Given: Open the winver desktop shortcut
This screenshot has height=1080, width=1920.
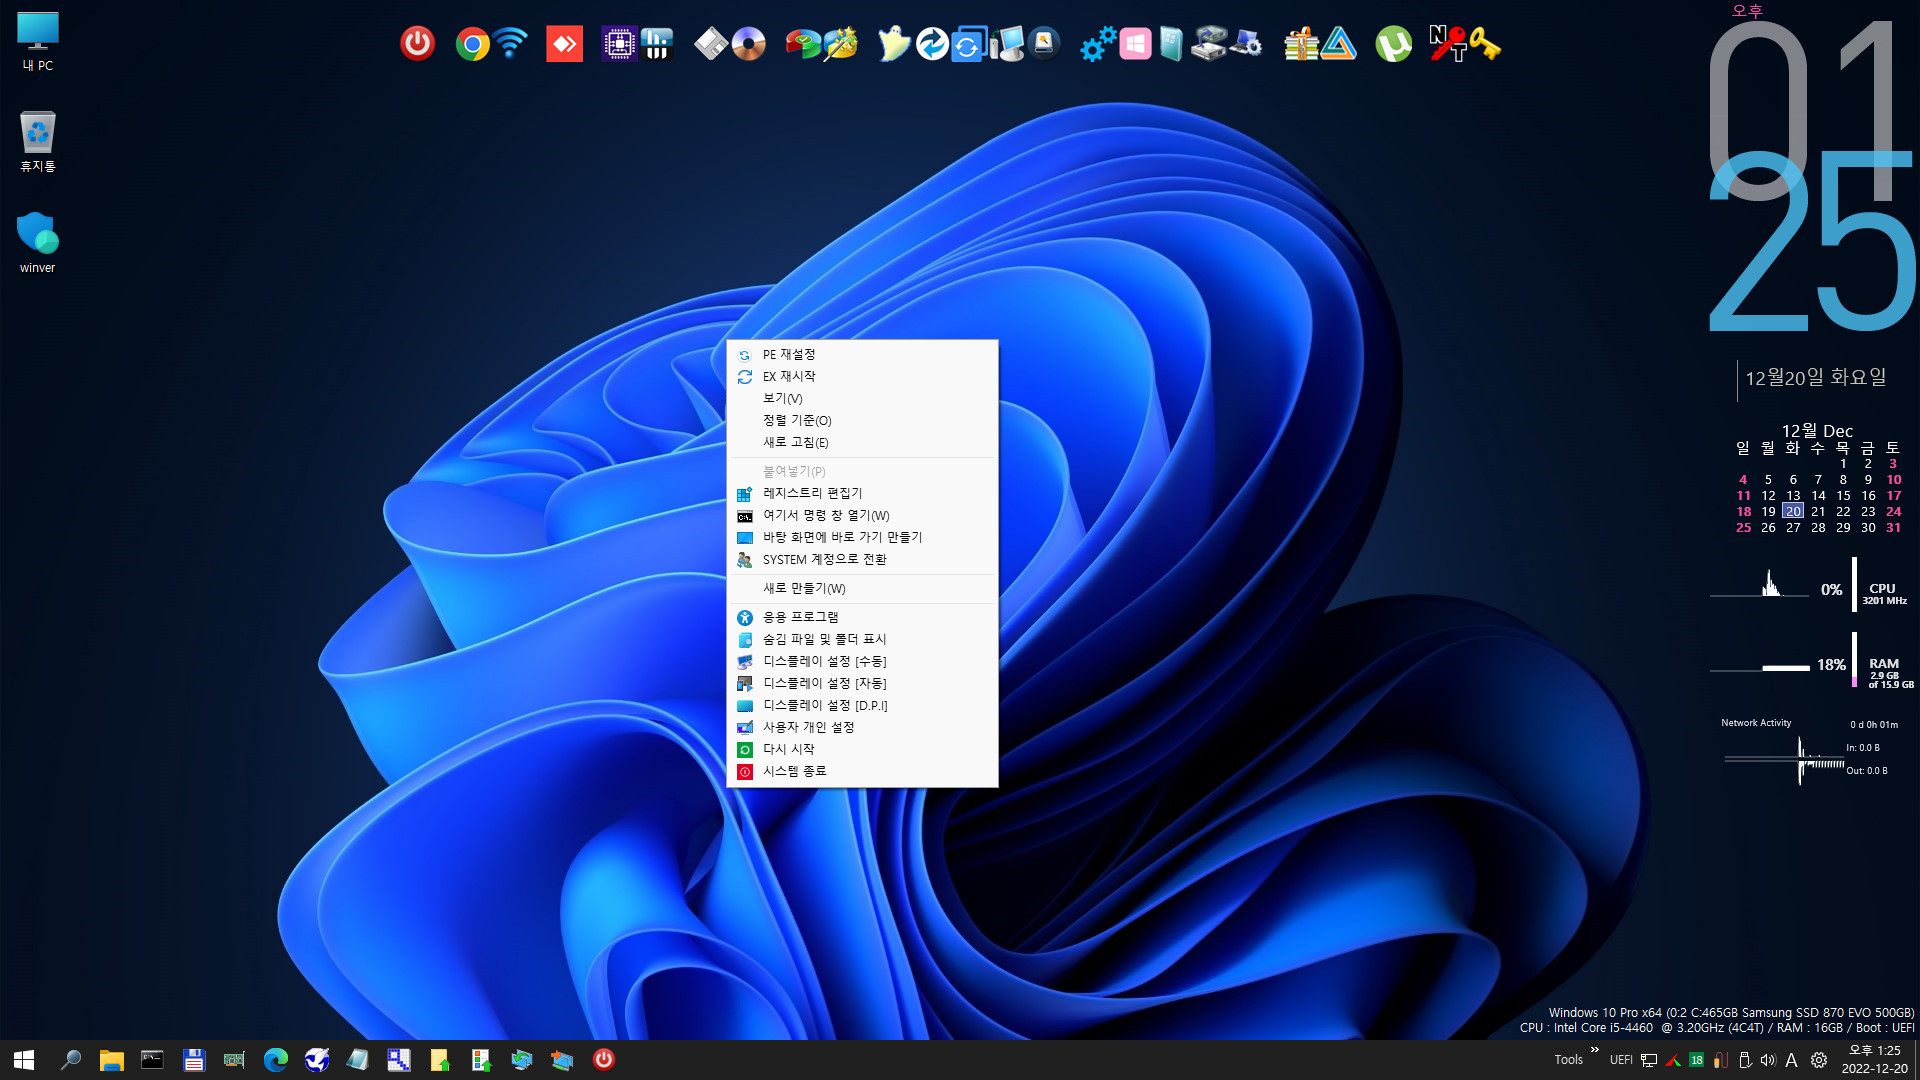Looking at the screenshot, I should click(x=38, y=242).
